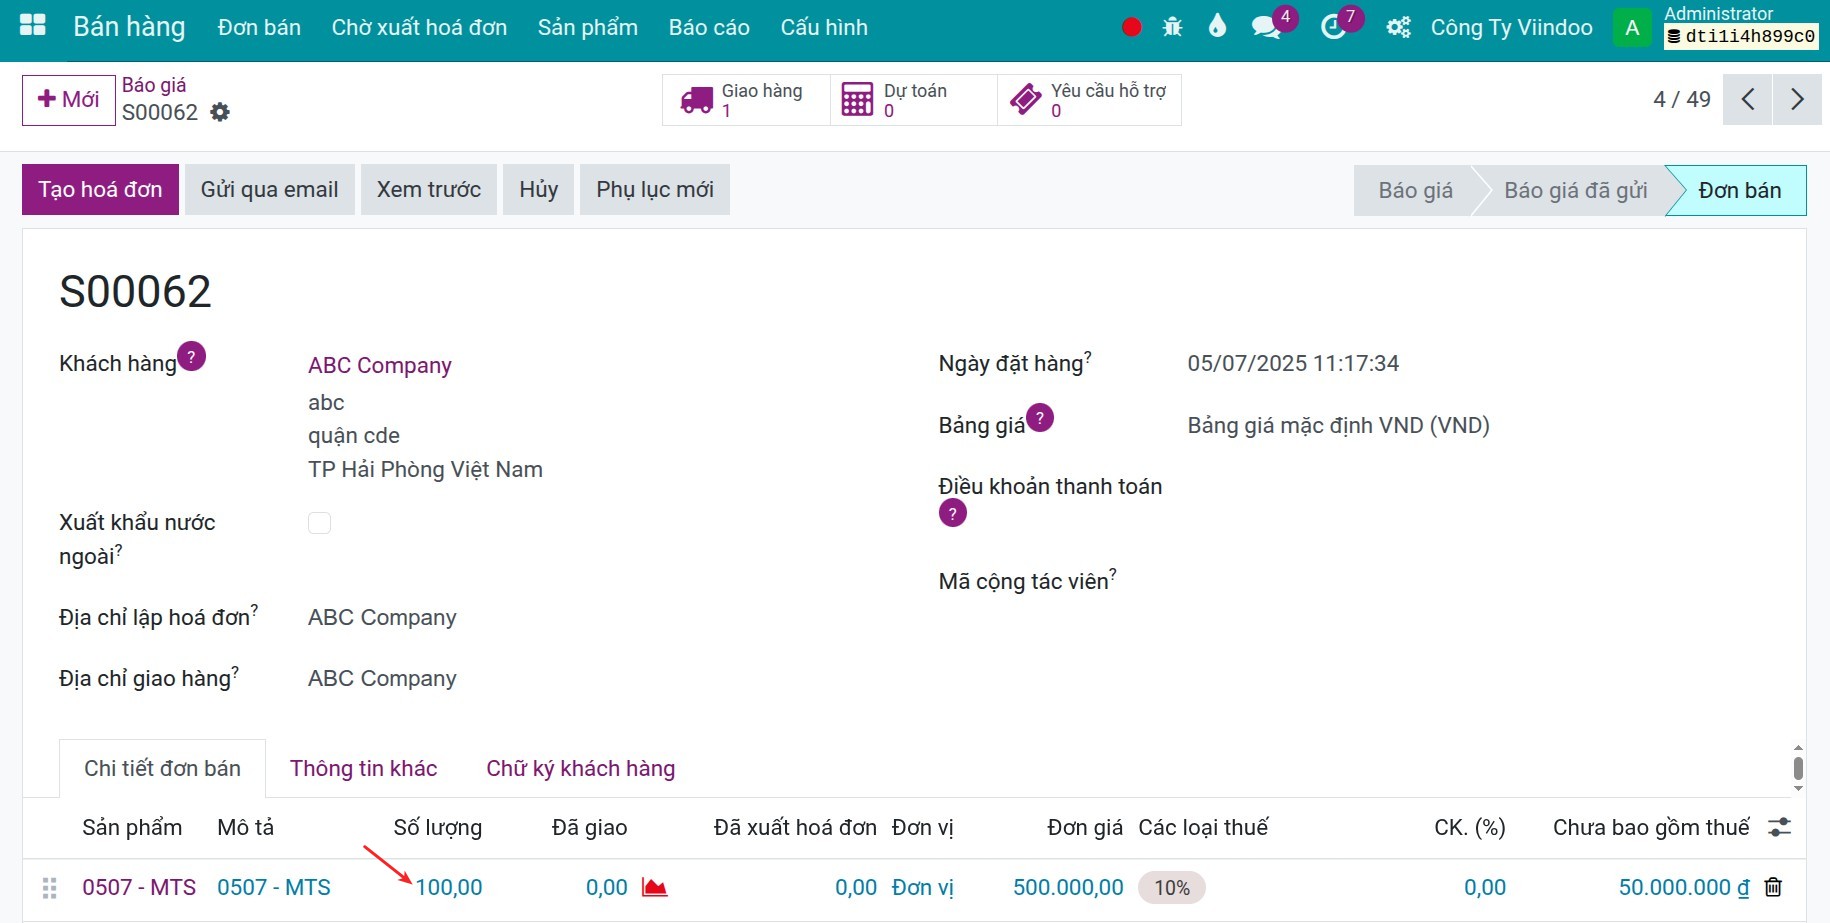Open activities clock with 7 items
The image size is (1830, 923).
(x=1334, y=27)
